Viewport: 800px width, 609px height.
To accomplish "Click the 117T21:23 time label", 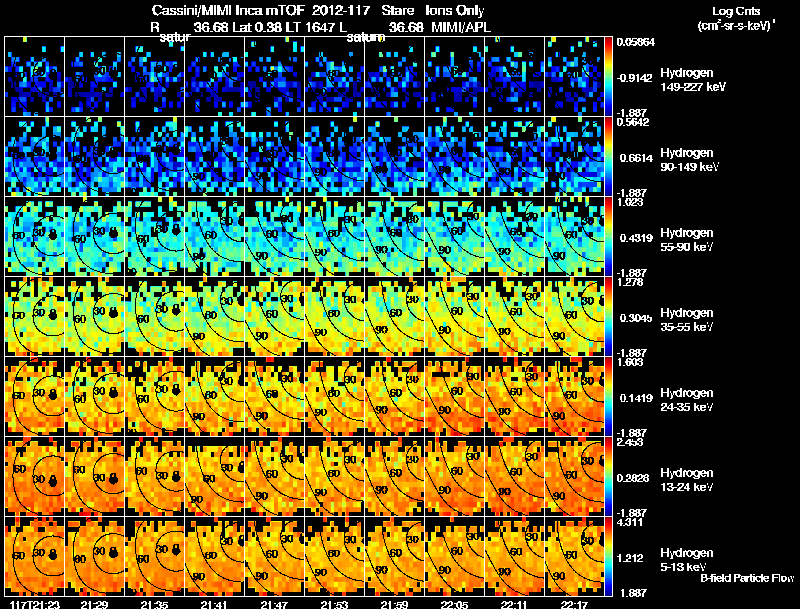I will [x=34, y=605].
